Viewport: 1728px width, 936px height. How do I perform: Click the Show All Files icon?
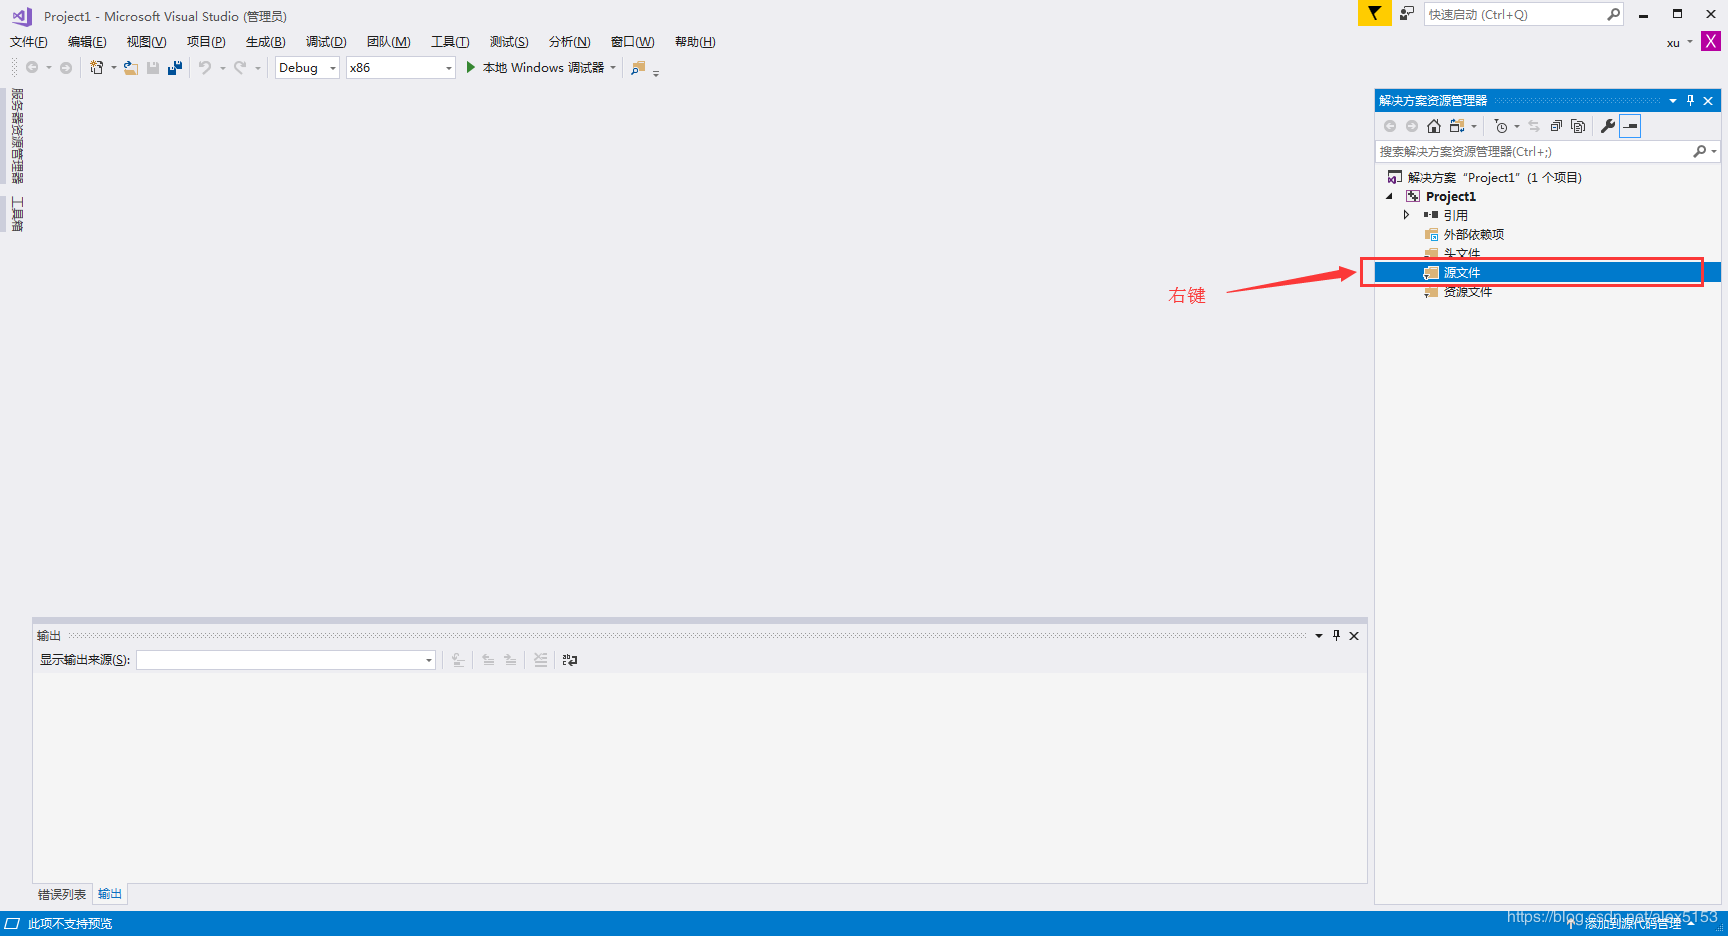pyautogui.click(x=1578, y=126)
